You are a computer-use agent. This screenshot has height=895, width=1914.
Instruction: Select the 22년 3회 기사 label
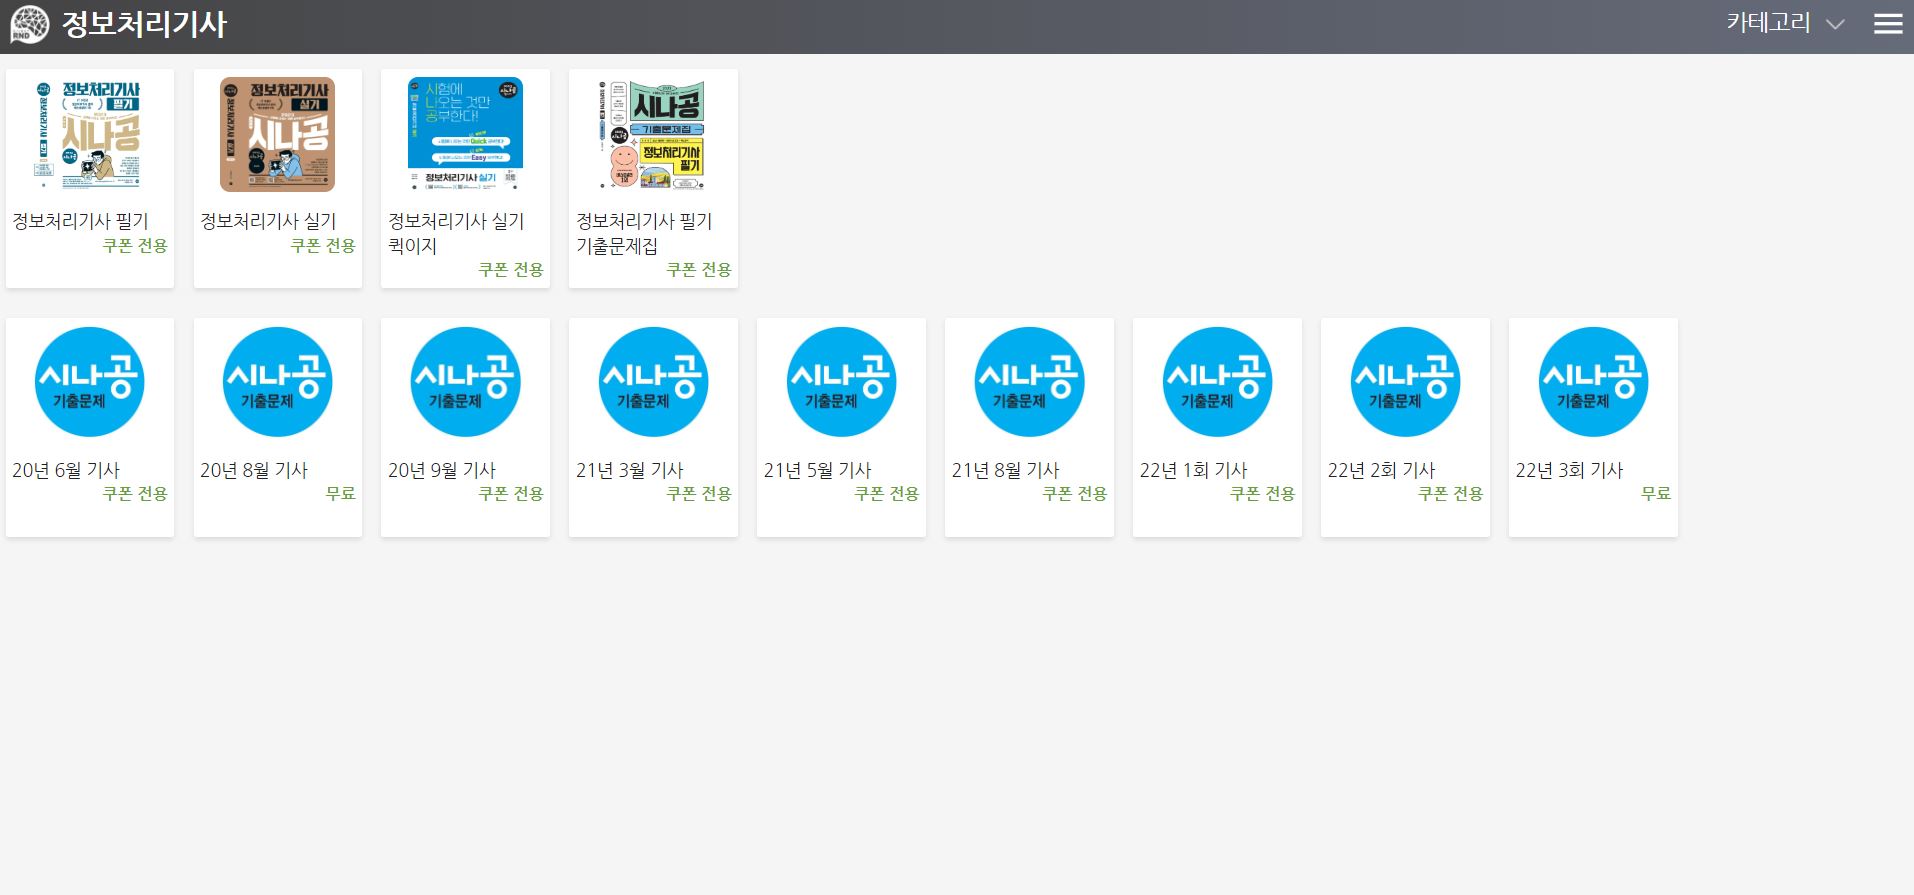click(1570, 470)
